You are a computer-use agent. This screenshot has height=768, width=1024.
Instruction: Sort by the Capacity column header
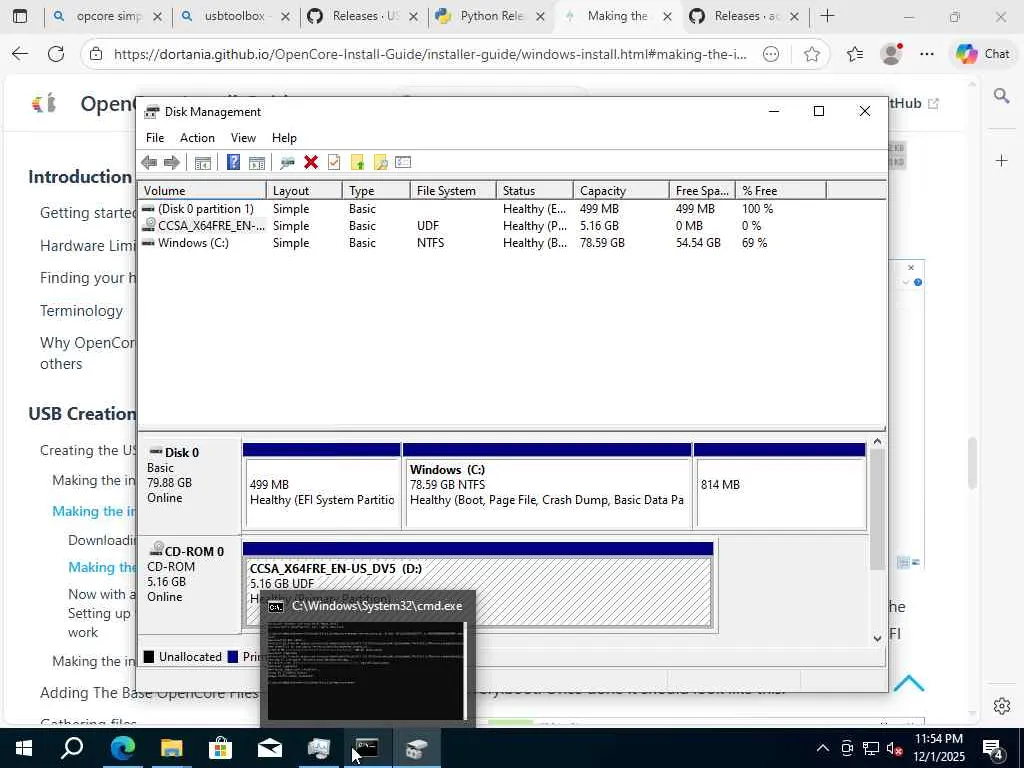(x=621, y=191)
